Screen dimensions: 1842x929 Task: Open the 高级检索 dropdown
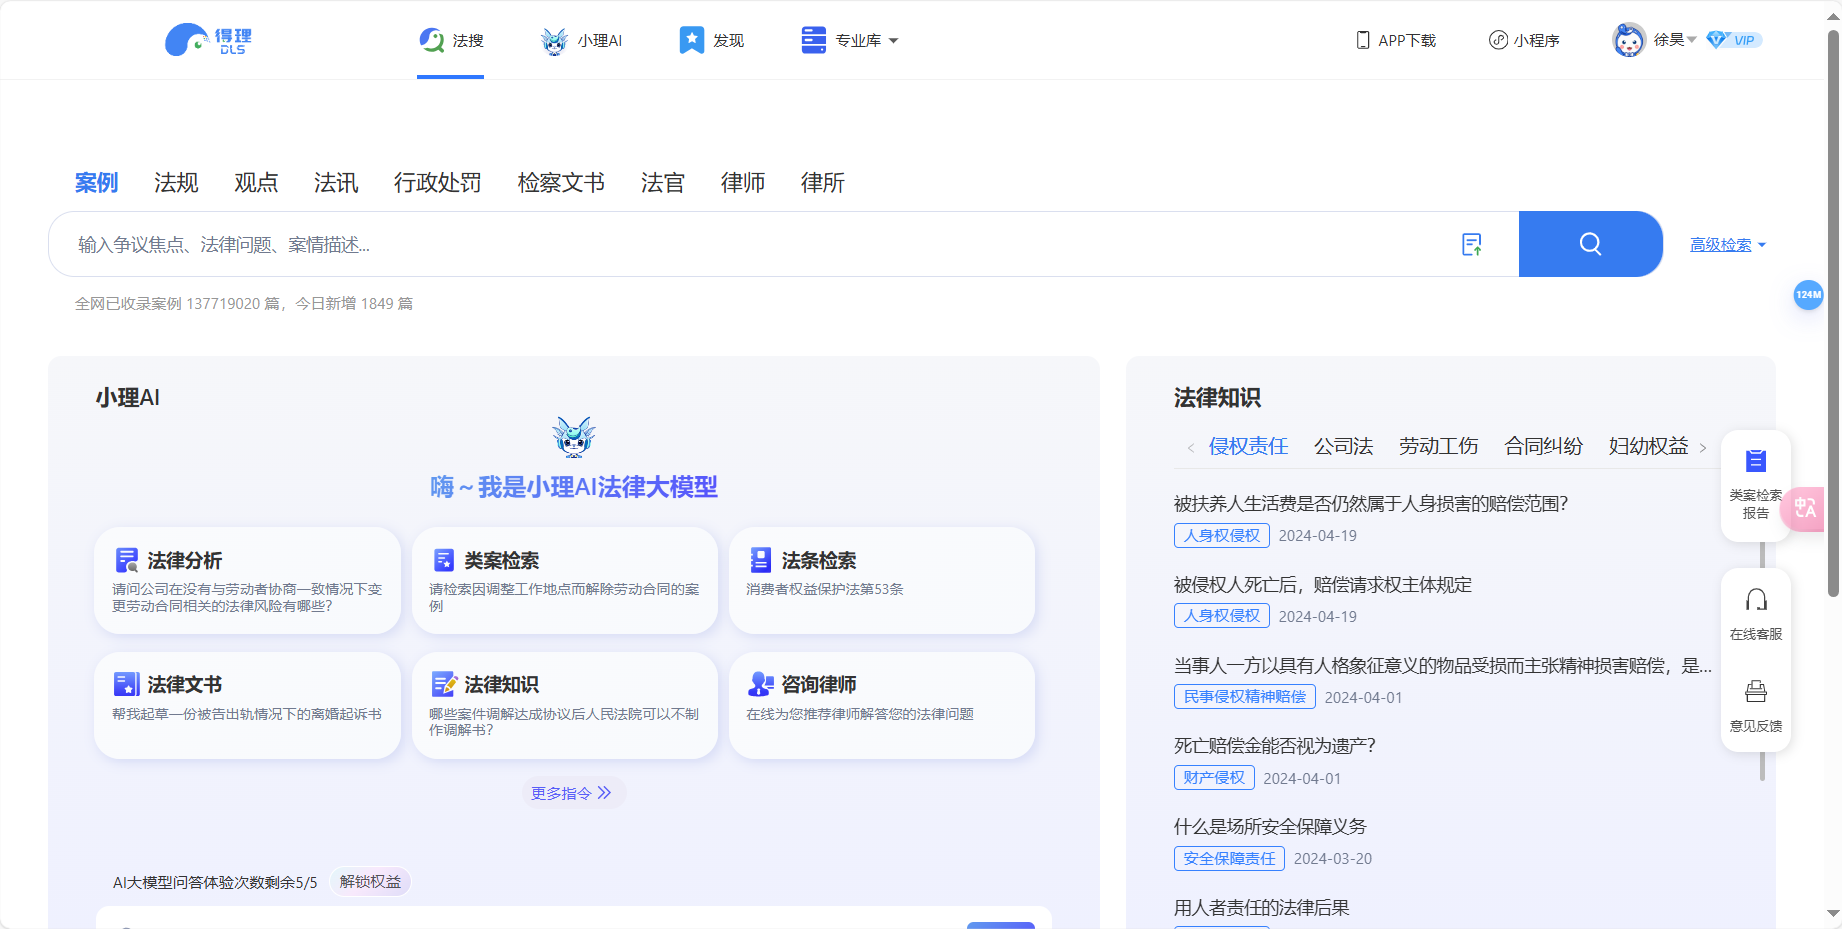(1727, 243)
